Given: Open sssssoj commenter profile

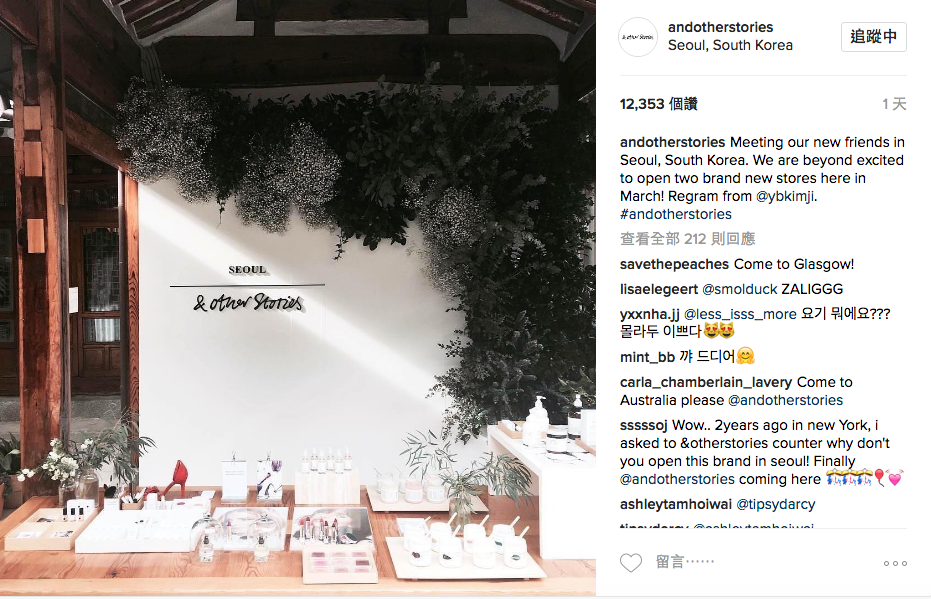Looking at the screenshot, I should (x=644, y=426).
